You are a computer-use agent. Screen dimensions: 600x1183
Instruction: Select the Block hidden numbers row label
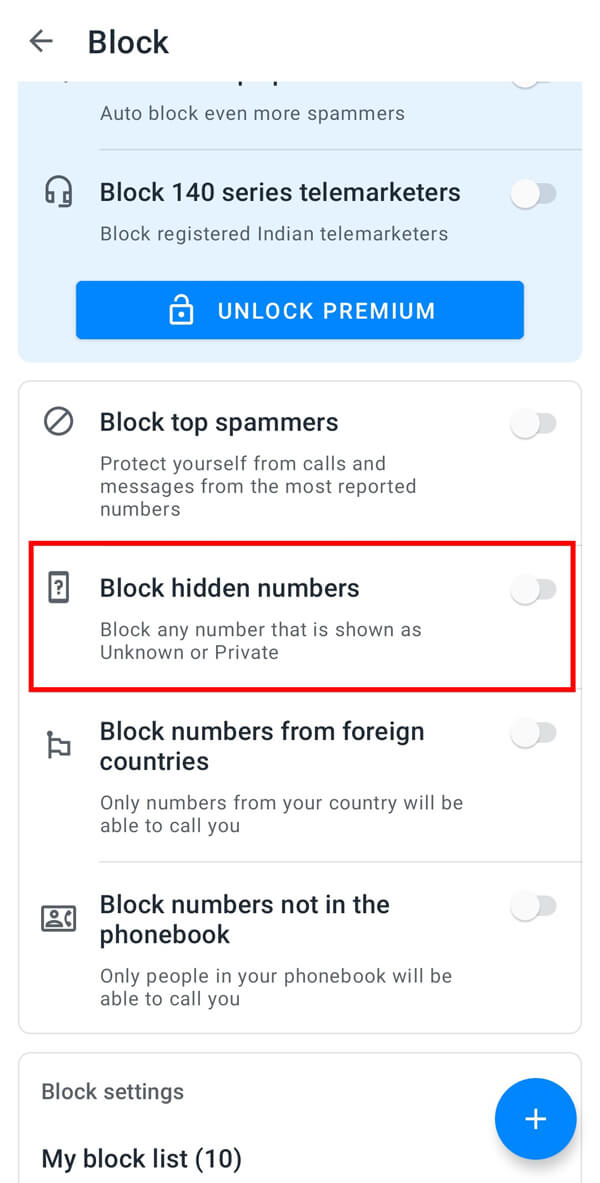click(229, 588)
